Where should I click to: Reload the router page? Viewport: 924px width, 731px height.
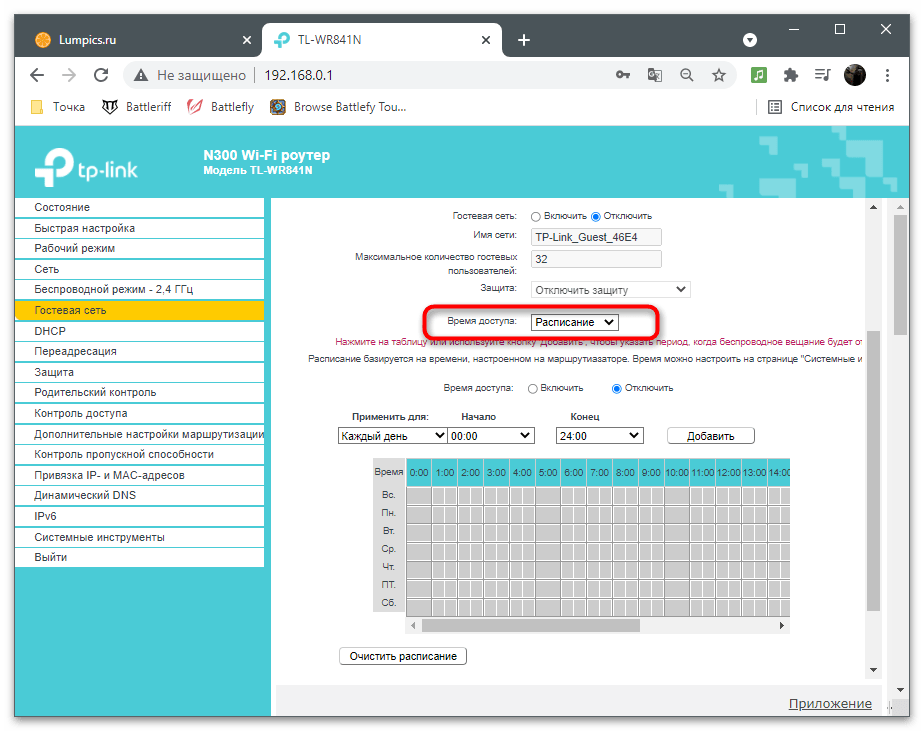coord(101,75)
